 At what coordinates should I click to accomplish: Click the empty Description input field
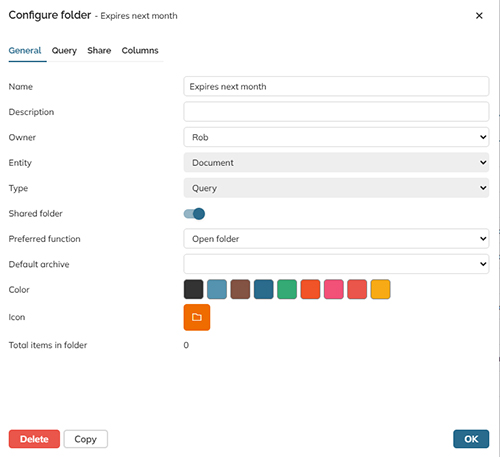pyautogui.click(x=336, y=112)
